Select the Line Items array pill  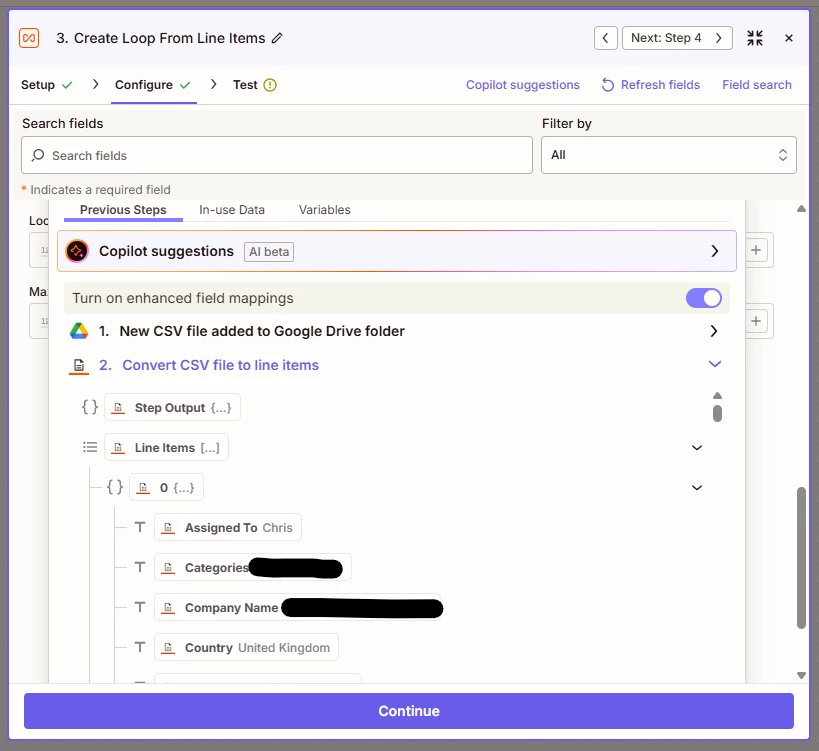pyautogui.click(x=166, y=448)
